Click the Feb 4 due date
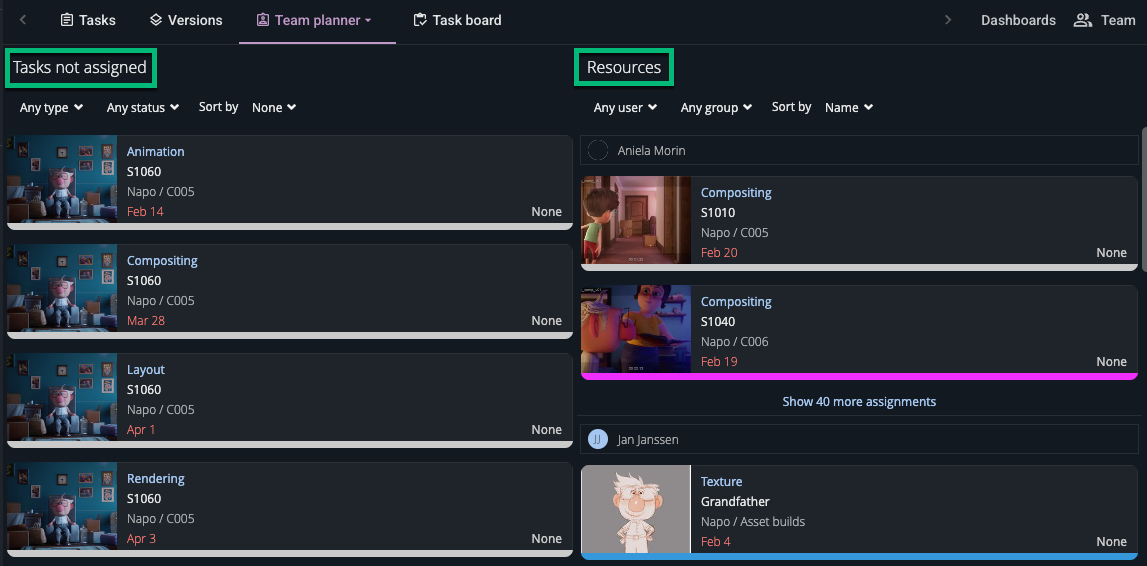Image resolution: width=1147 pixels, height=566 pixels. [715, 541]
